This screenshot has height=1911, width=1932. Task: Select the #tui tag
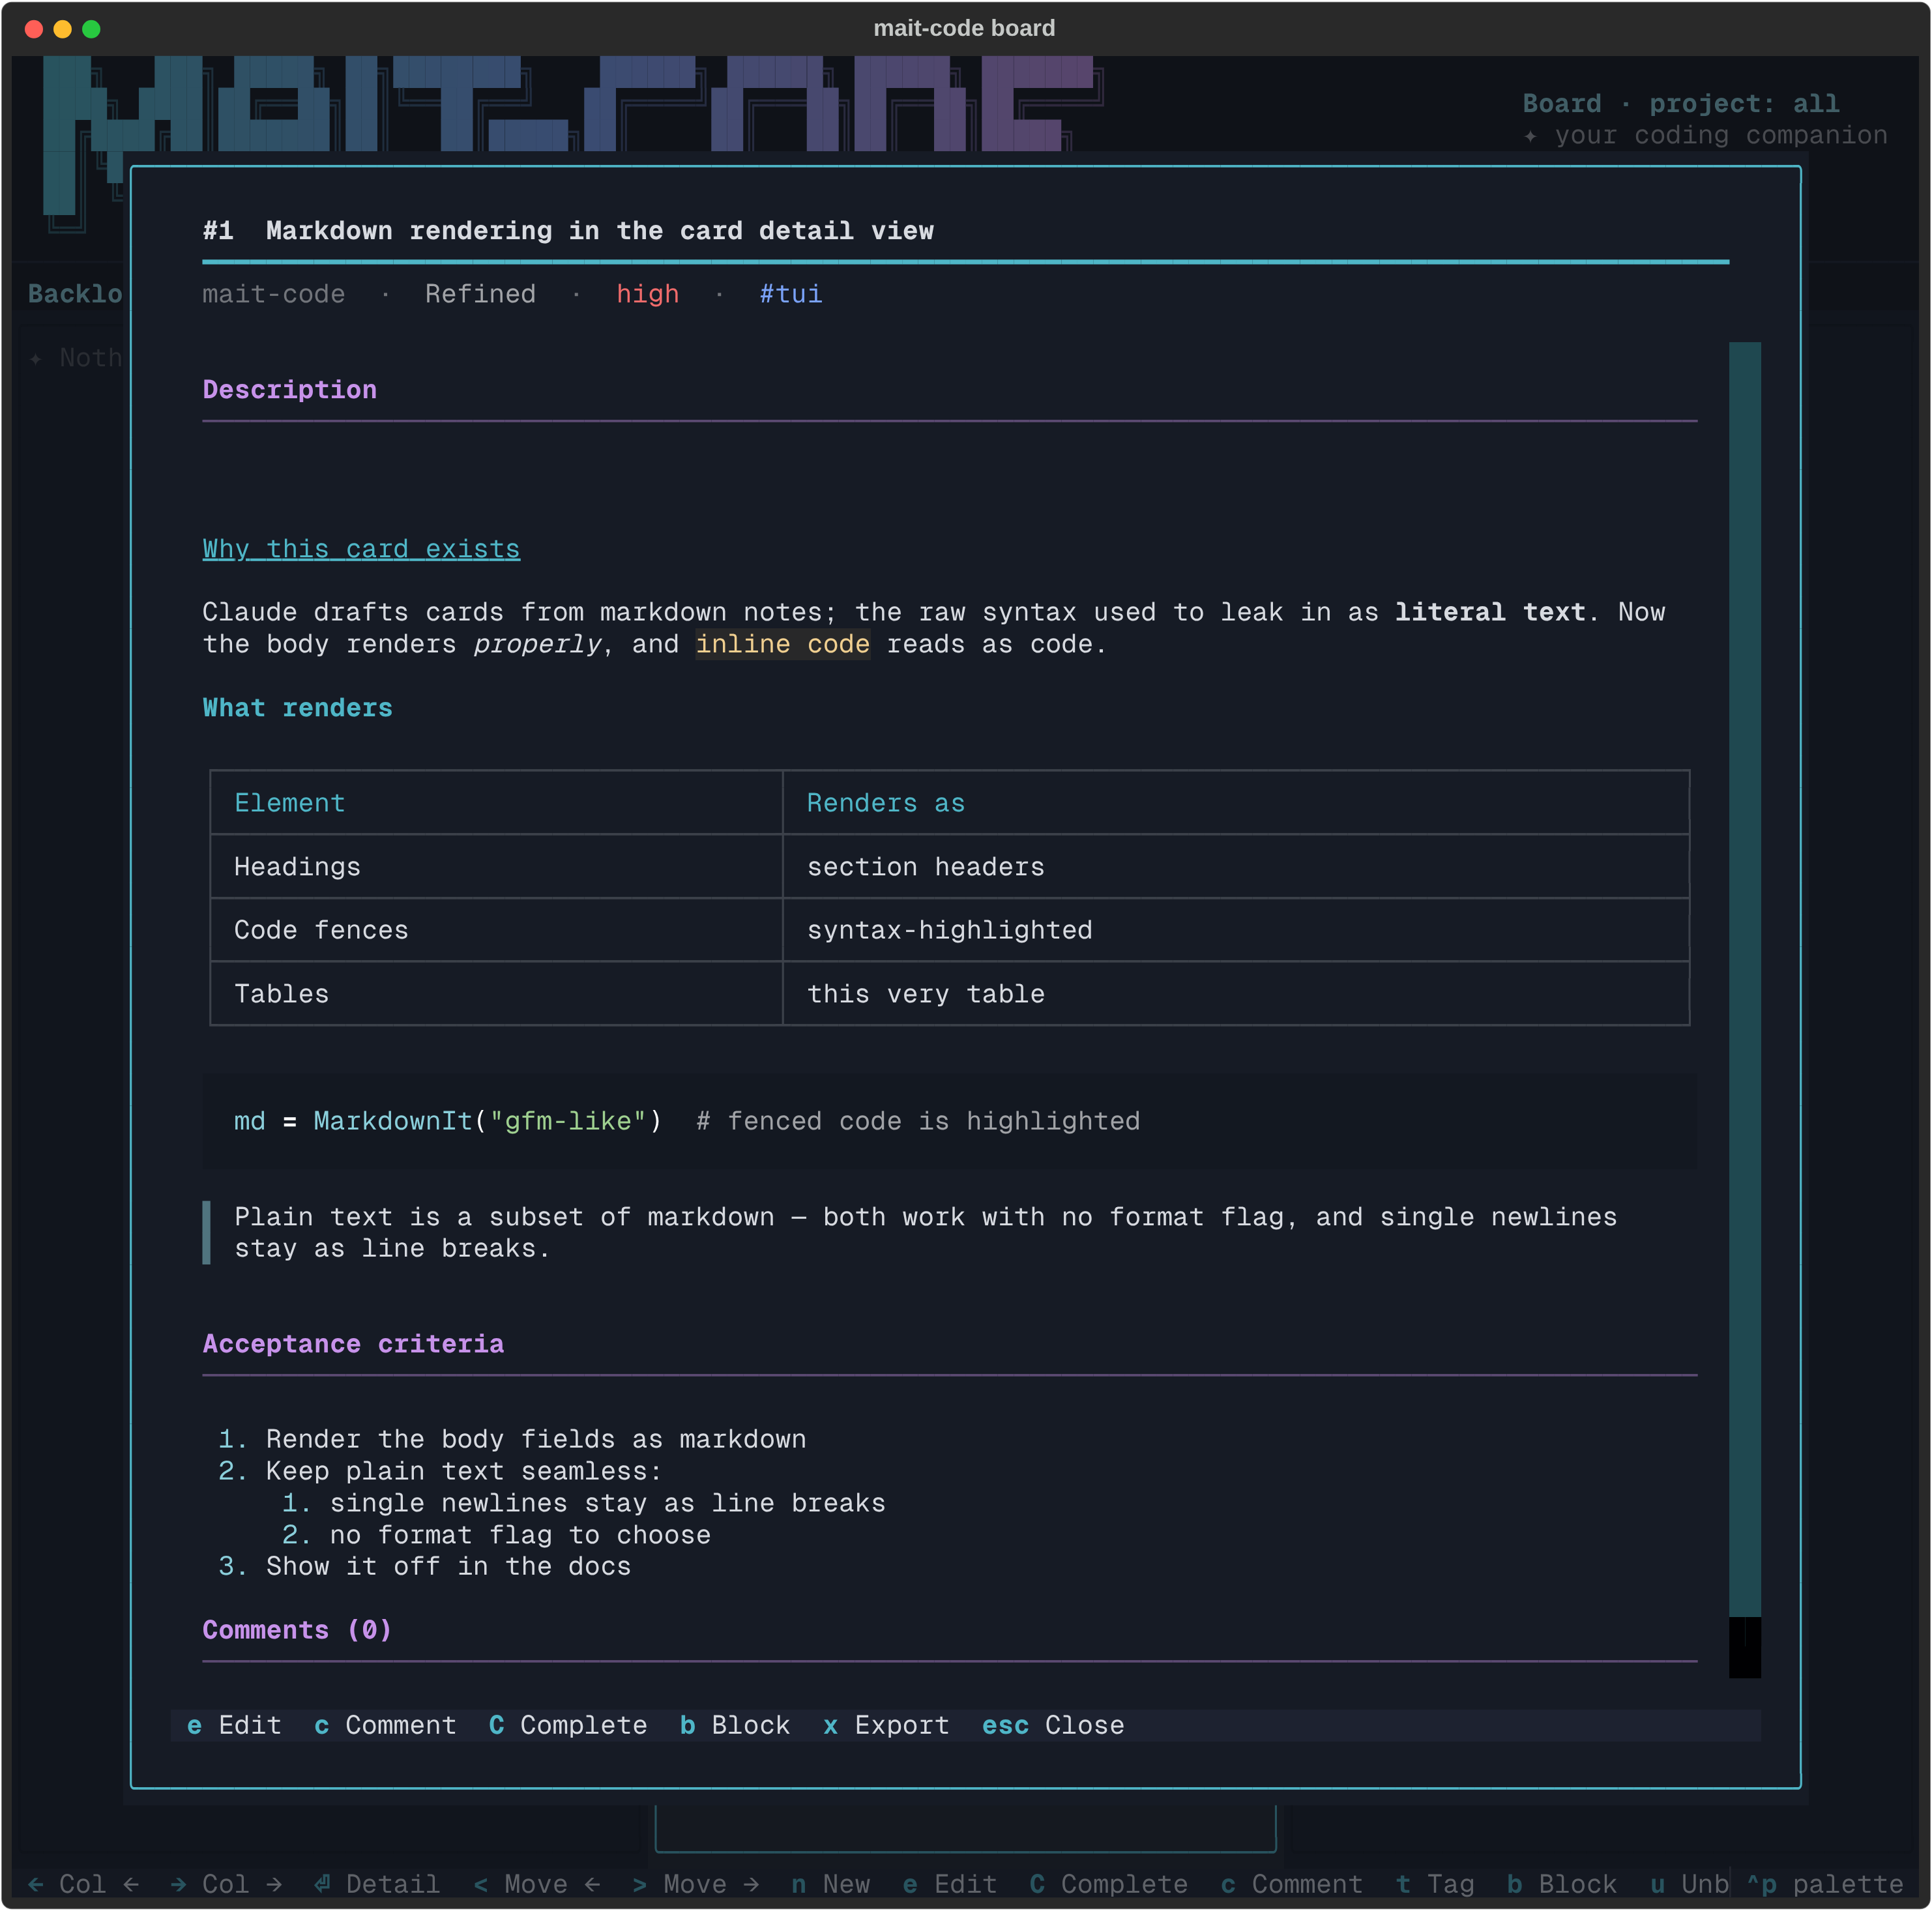coord(790,294)
